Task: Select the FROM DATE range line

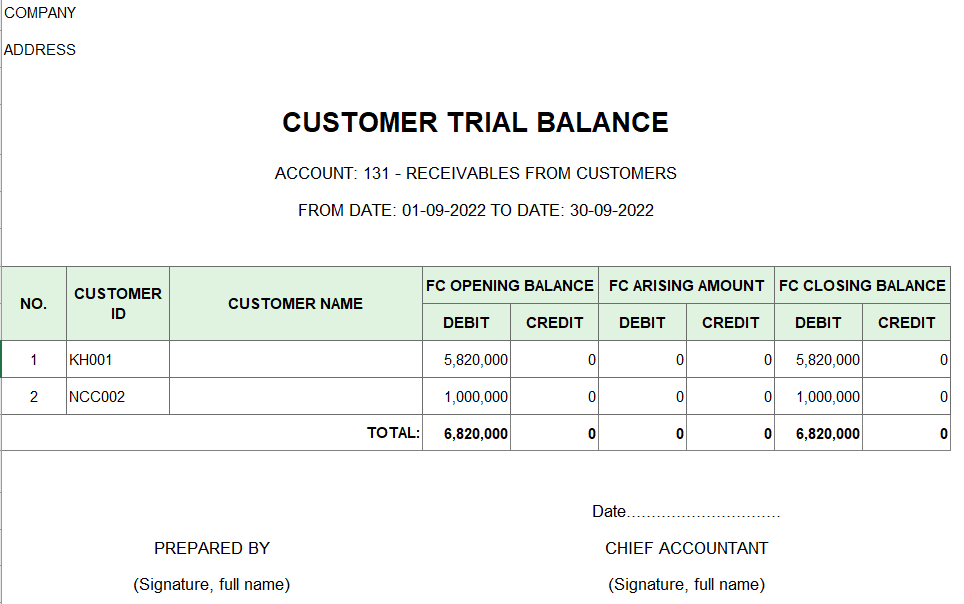Action: pos(475,210)
